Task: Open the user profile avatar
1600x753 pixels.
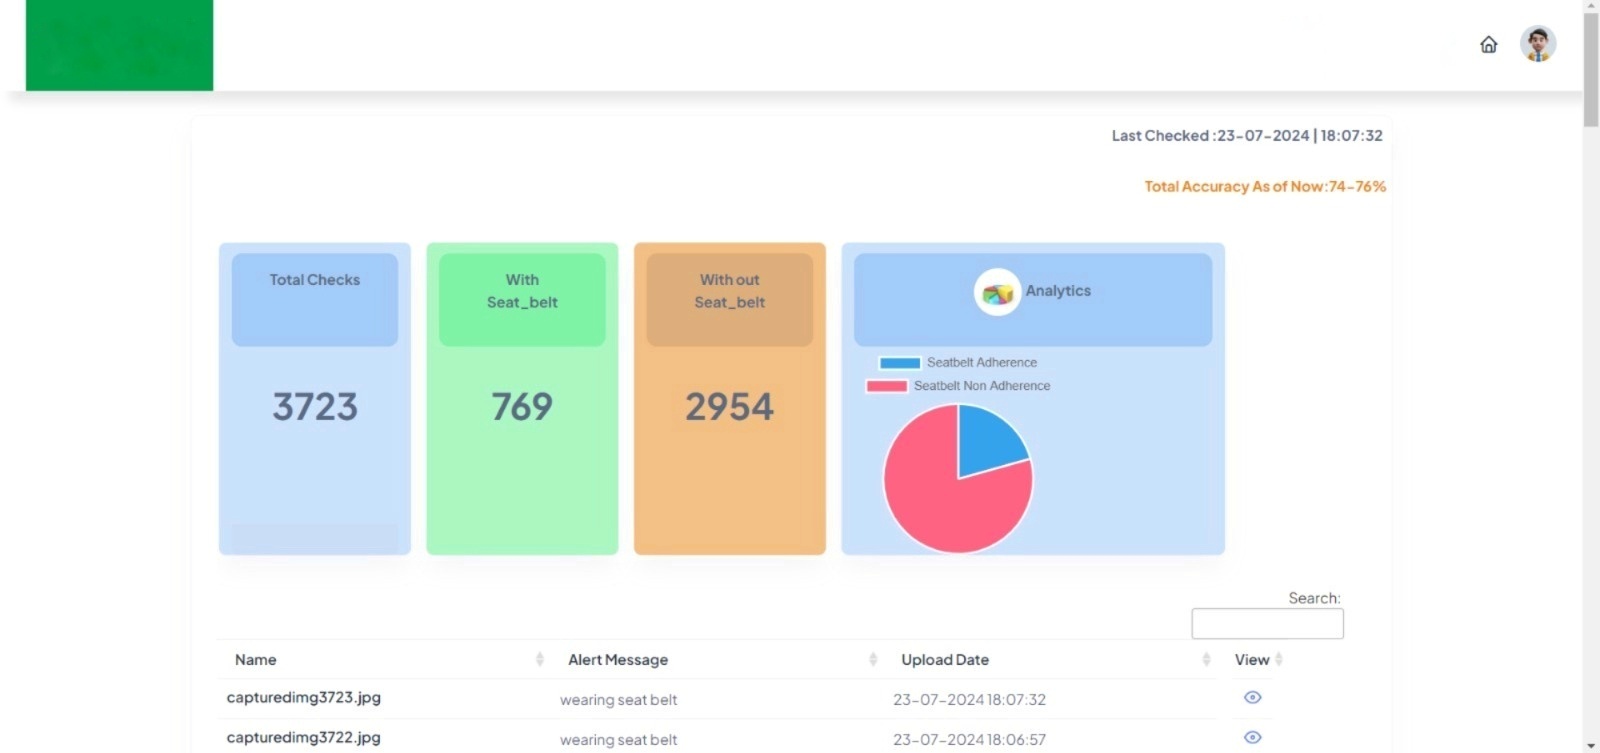Action: pyautogui.click(x=1537, y=44)
